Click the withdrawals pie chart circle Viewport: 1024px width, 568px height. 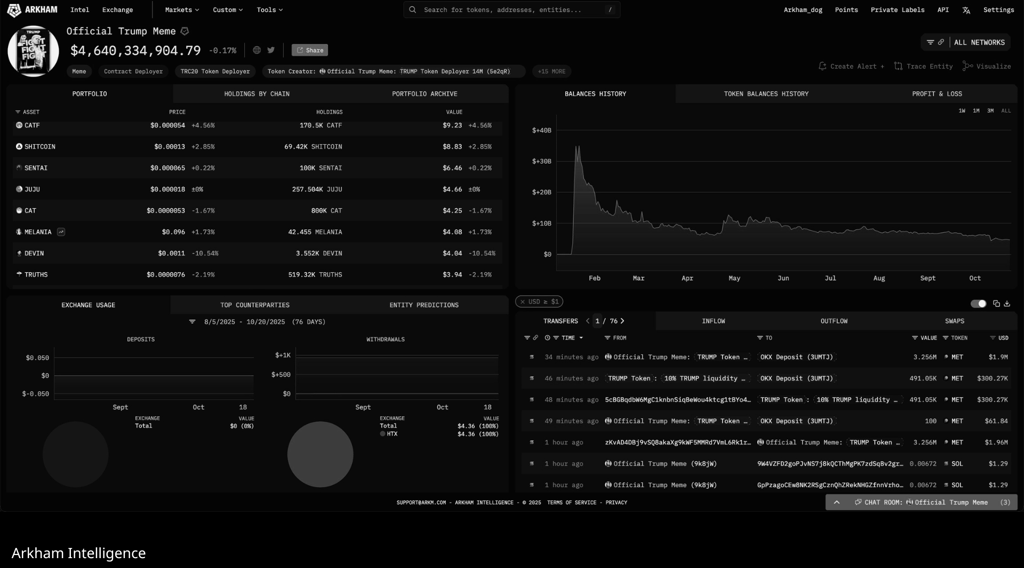pos(320,454)
